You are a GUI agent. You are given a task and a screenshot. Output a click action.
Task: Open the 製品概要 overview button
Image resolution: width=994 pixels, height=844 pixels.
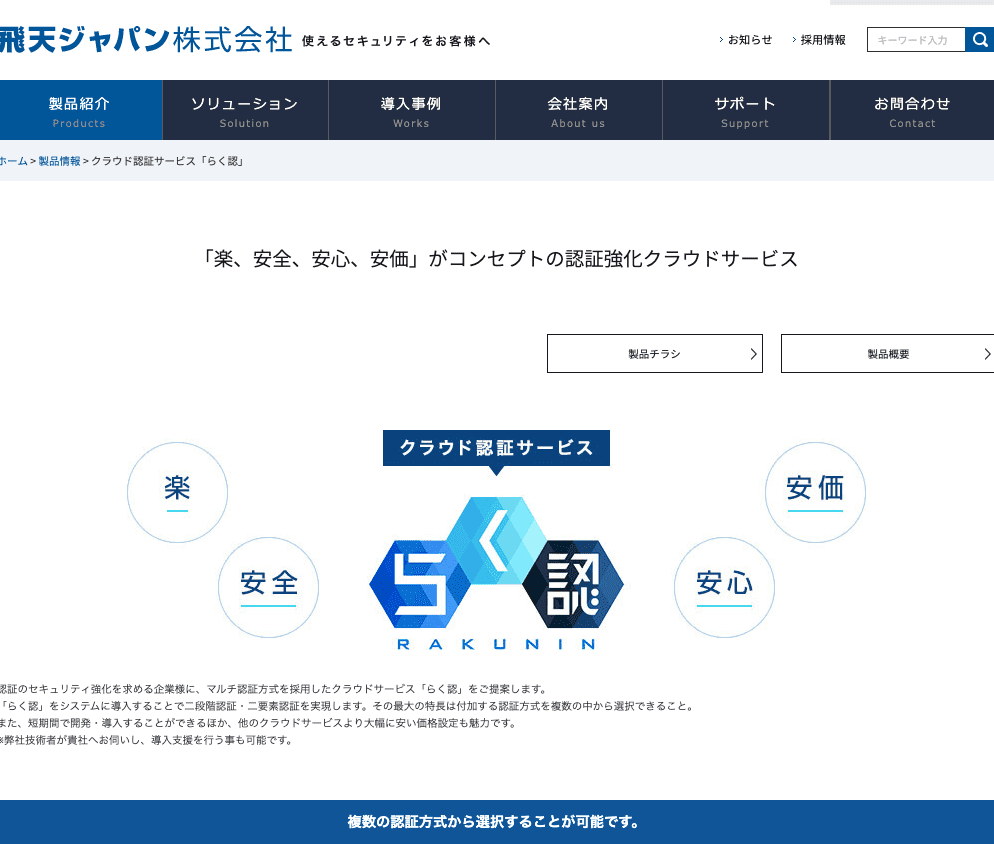click(x=888, y=353)
